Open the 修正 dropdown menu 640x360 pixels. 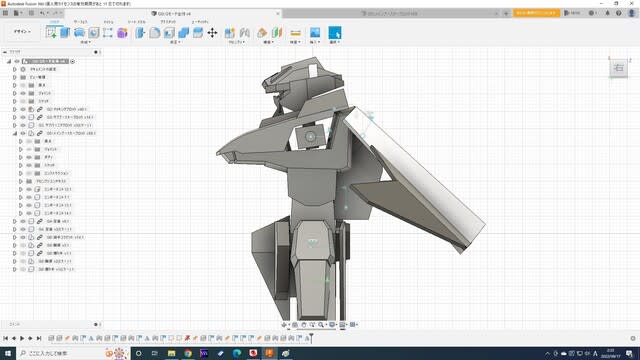tap(176, 42)
